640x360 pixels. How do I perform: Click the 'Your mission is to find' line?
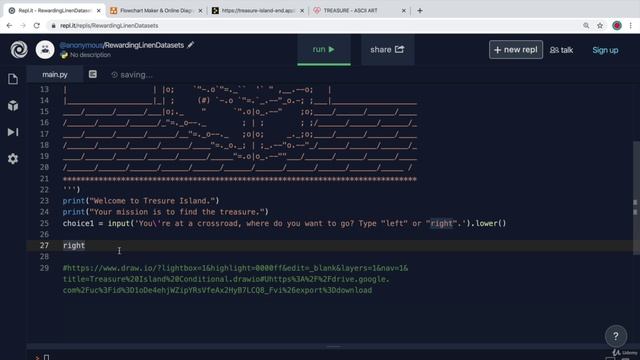click(166, 212)
